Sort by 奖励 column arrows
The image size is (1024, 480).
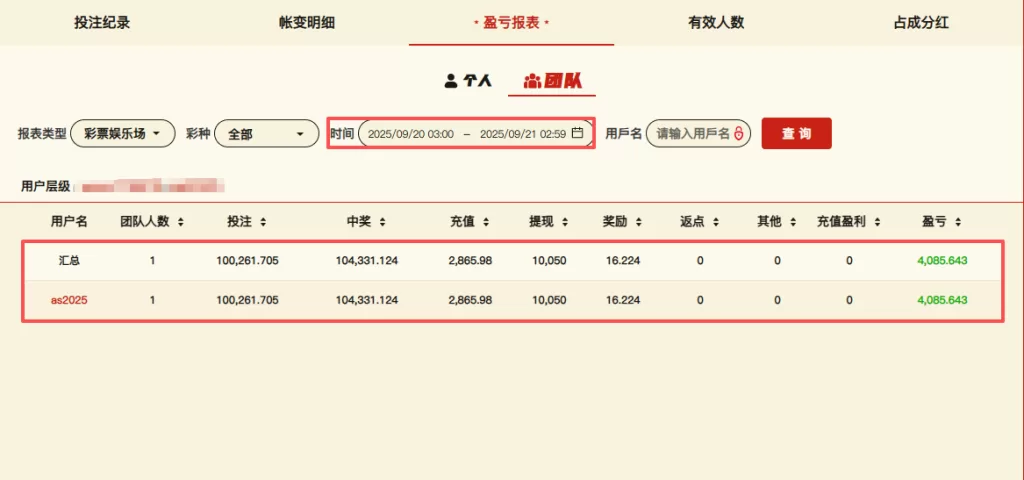coord(638,221)
